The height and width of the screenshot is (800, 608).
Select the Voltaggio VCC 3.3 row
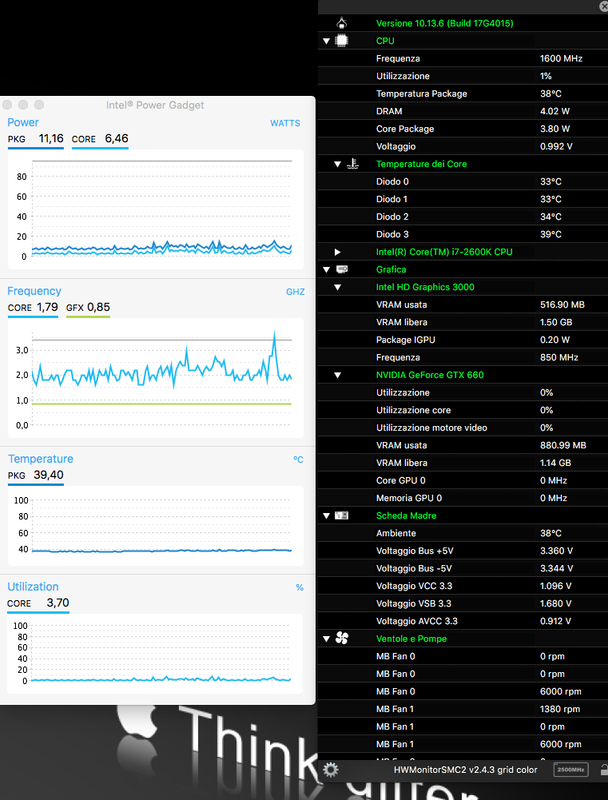tap(463, 586)
